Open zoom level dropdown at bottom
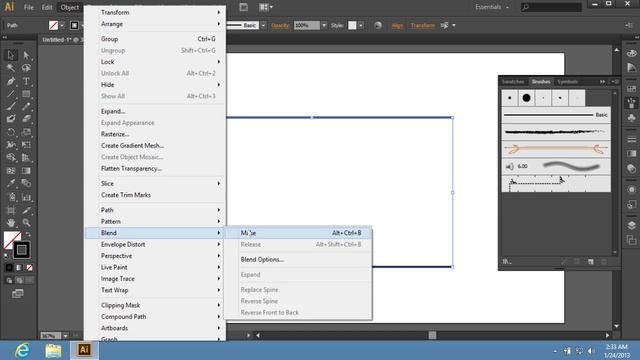Image resolution: width=640 pixels, height=360 pixels. point(65,336)
